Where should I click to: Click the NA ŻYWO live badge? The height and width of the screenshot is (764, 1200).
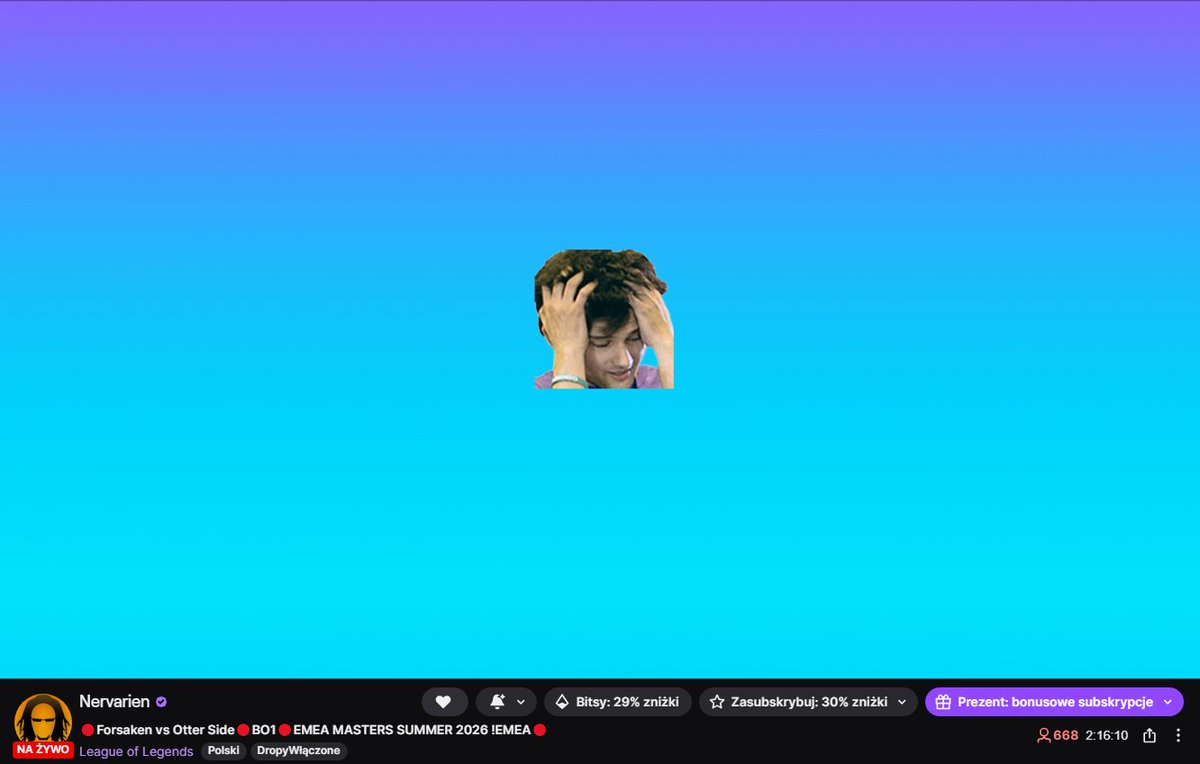(43, 750)
